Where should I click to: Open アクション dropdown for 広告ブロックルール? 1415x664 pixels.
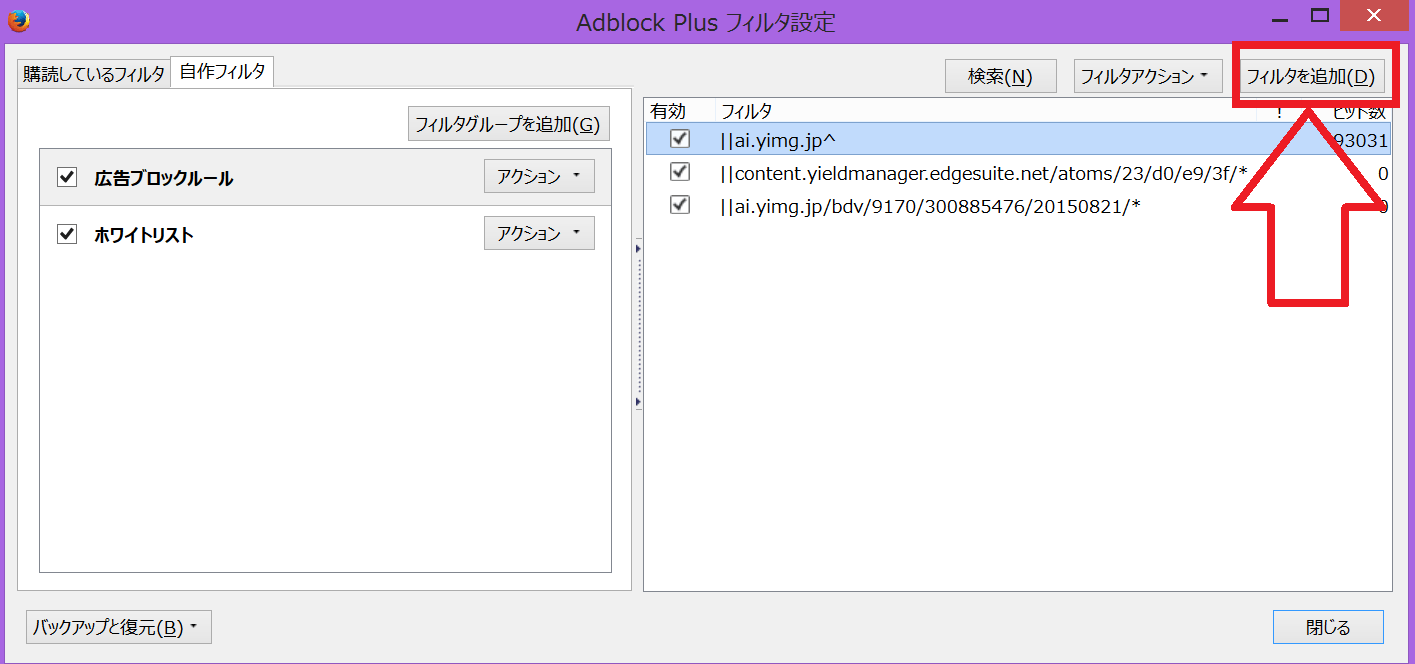click(x=539, y=177)
